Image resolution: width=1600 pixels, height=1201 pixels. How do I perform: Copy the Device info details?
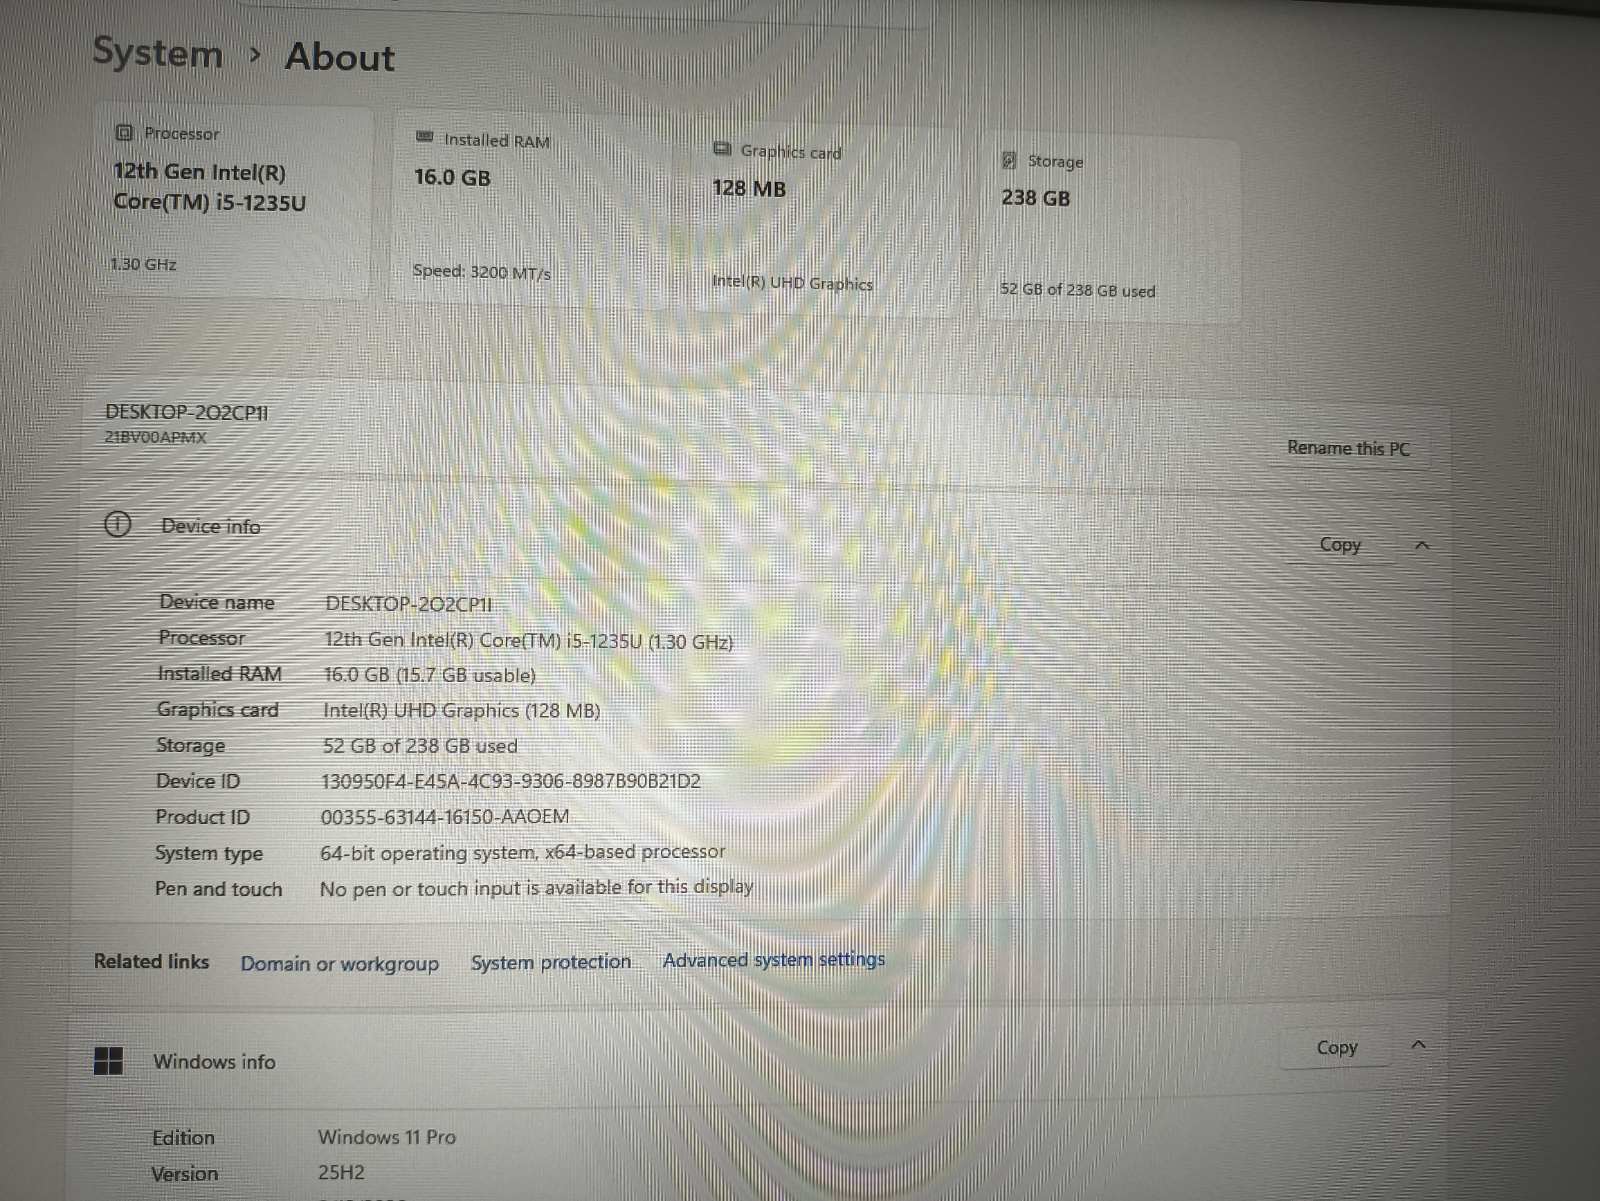[1340, 545]
